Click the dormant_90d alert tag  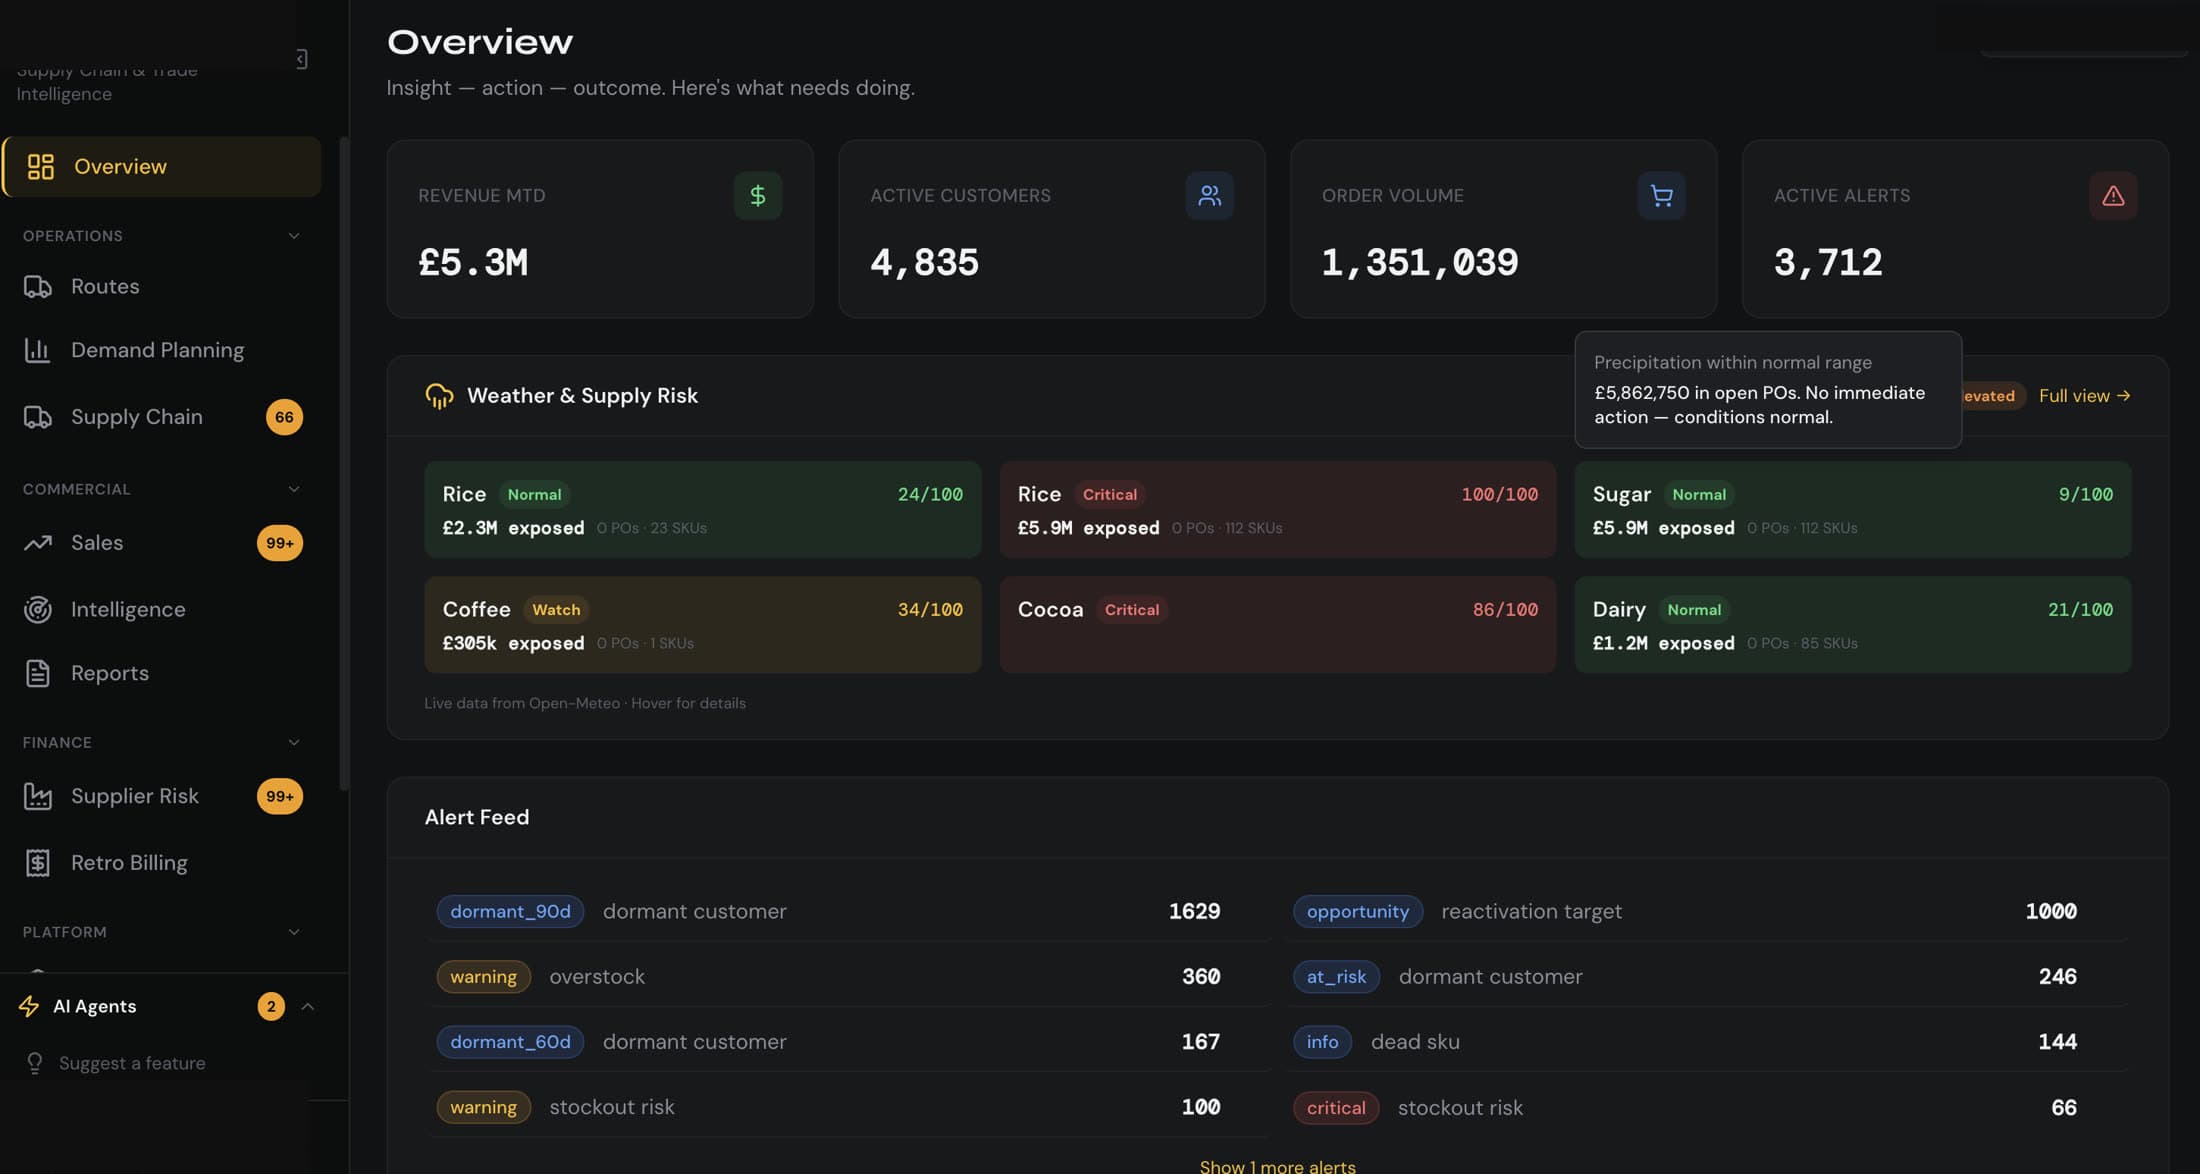point(510,911)
